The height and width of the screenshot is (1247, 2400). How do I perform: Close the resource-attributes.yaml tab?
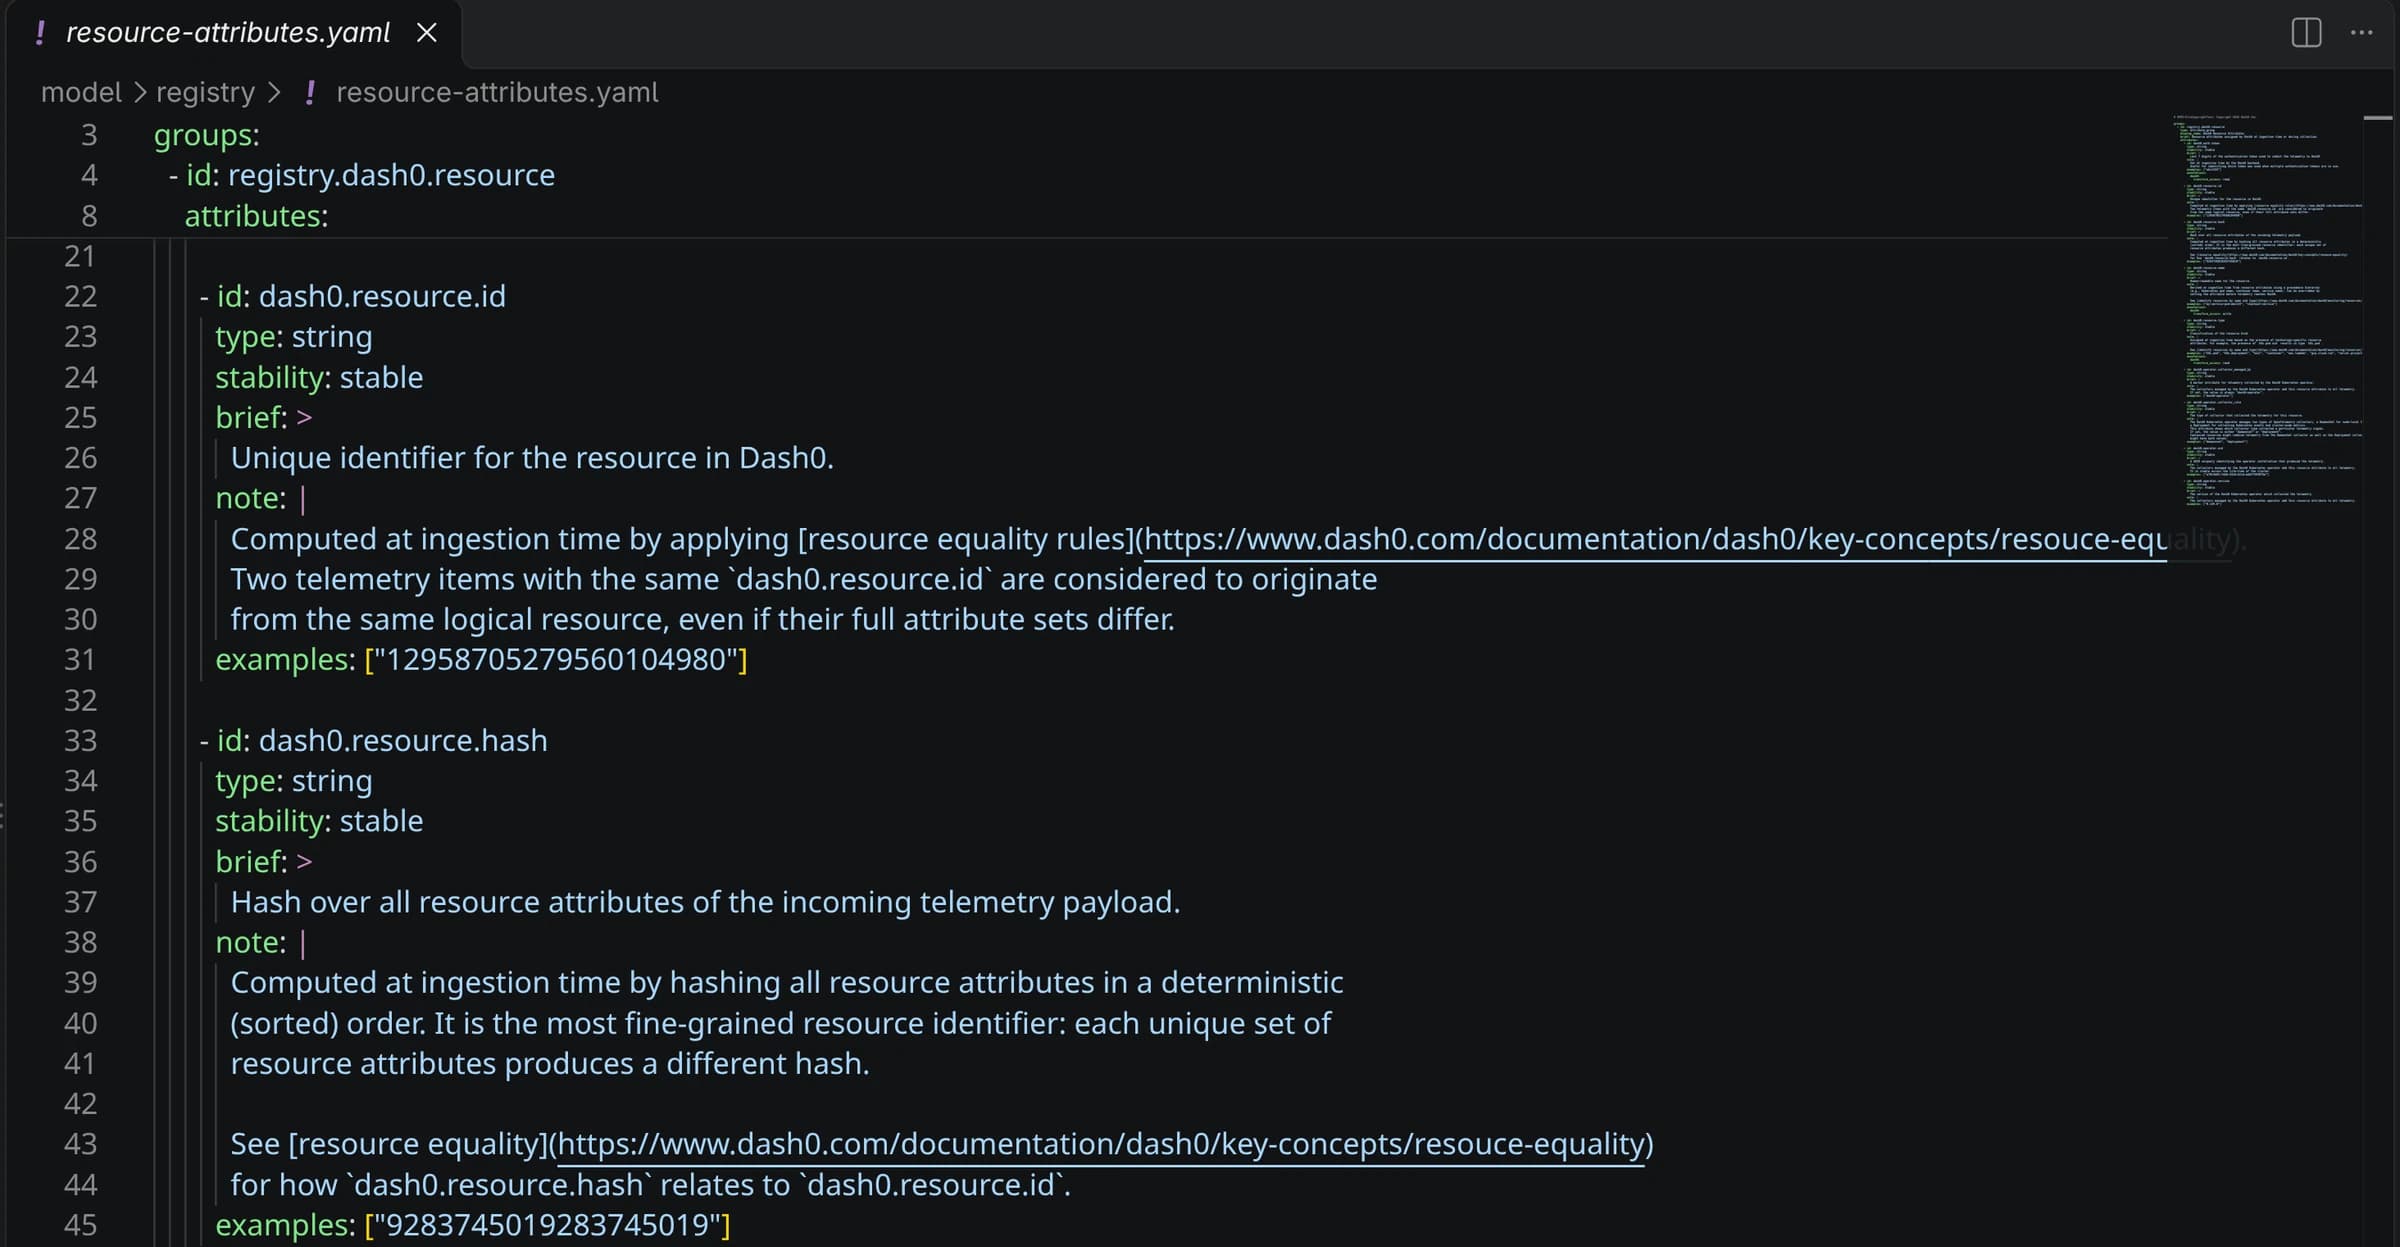pyautogui.click(x=427, y=33)
